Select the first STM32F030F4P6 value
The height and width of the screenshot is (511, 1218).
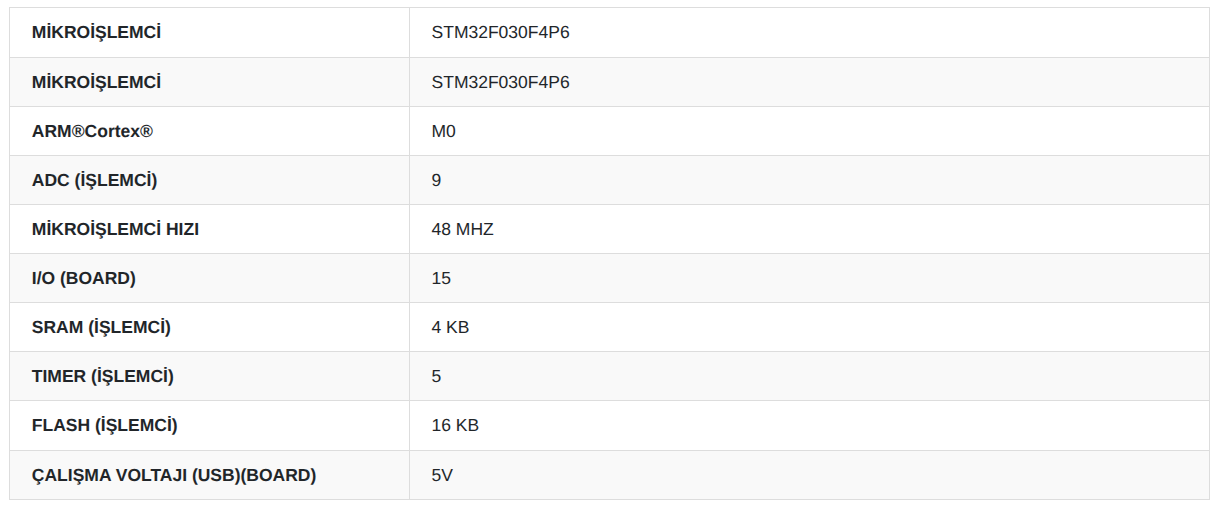(500, 32)
